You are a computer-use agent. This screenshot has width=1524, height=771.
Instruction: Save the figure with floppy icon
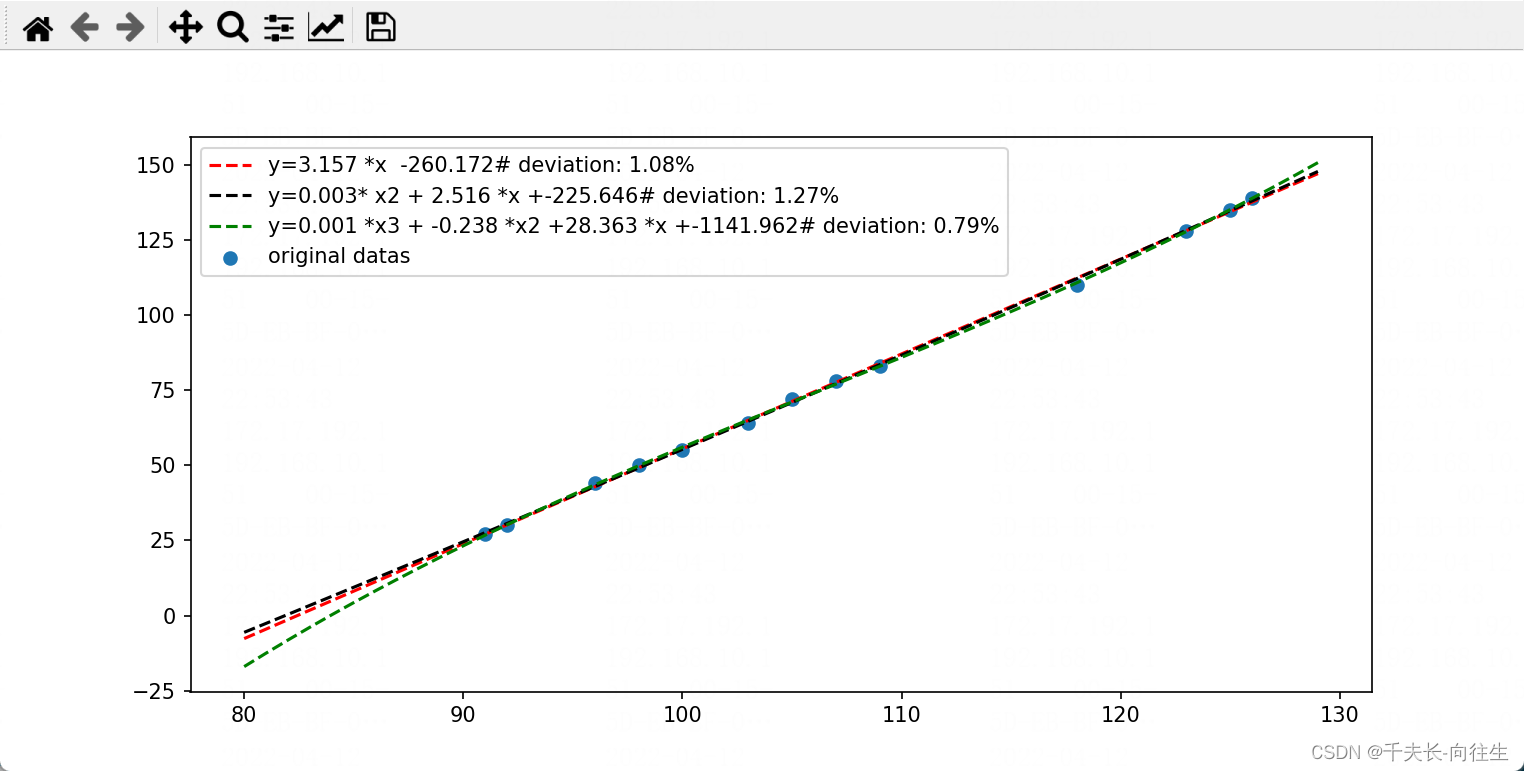(x=381, y=27)
